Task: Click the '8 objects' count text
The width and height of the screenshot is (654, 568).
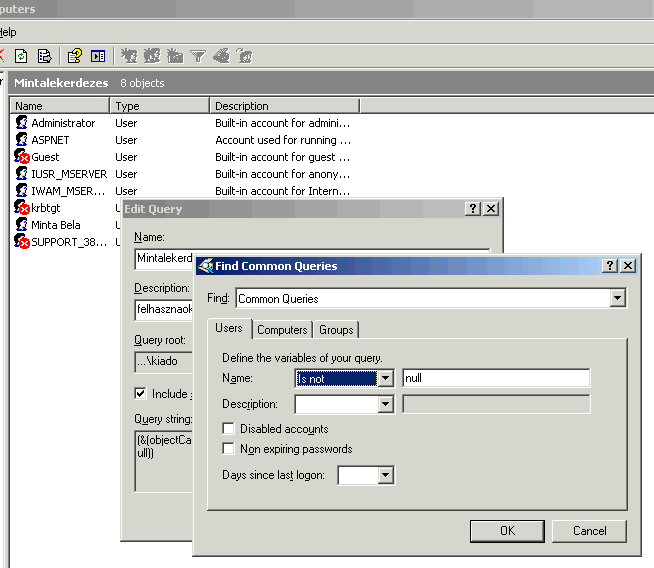Action: click(x=142, y=83)
